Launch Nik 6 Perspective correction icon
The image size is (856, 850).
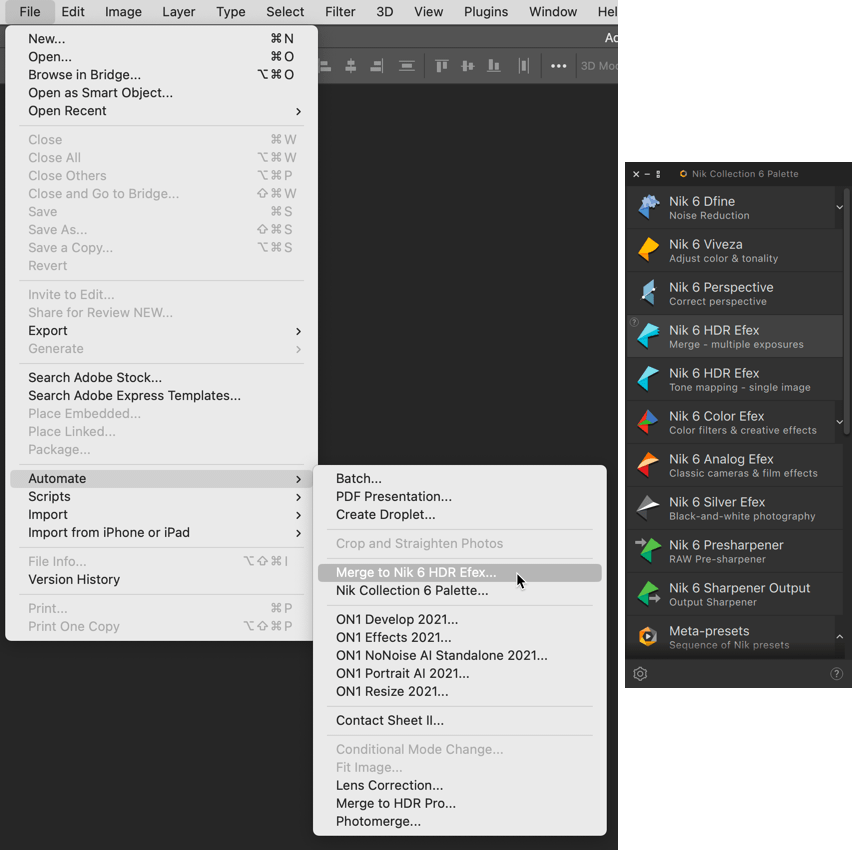649,293
